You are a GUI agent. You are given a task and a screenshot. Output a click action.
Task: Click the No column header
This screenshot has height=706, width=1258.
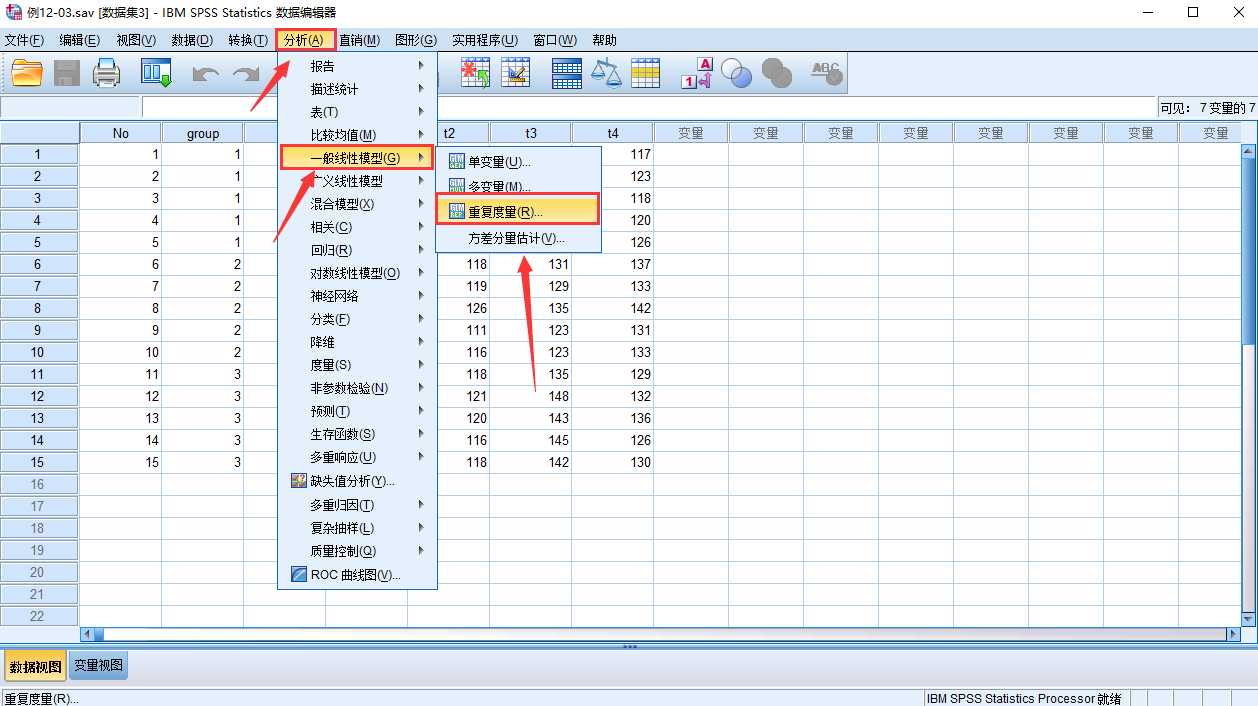[121, 133]
